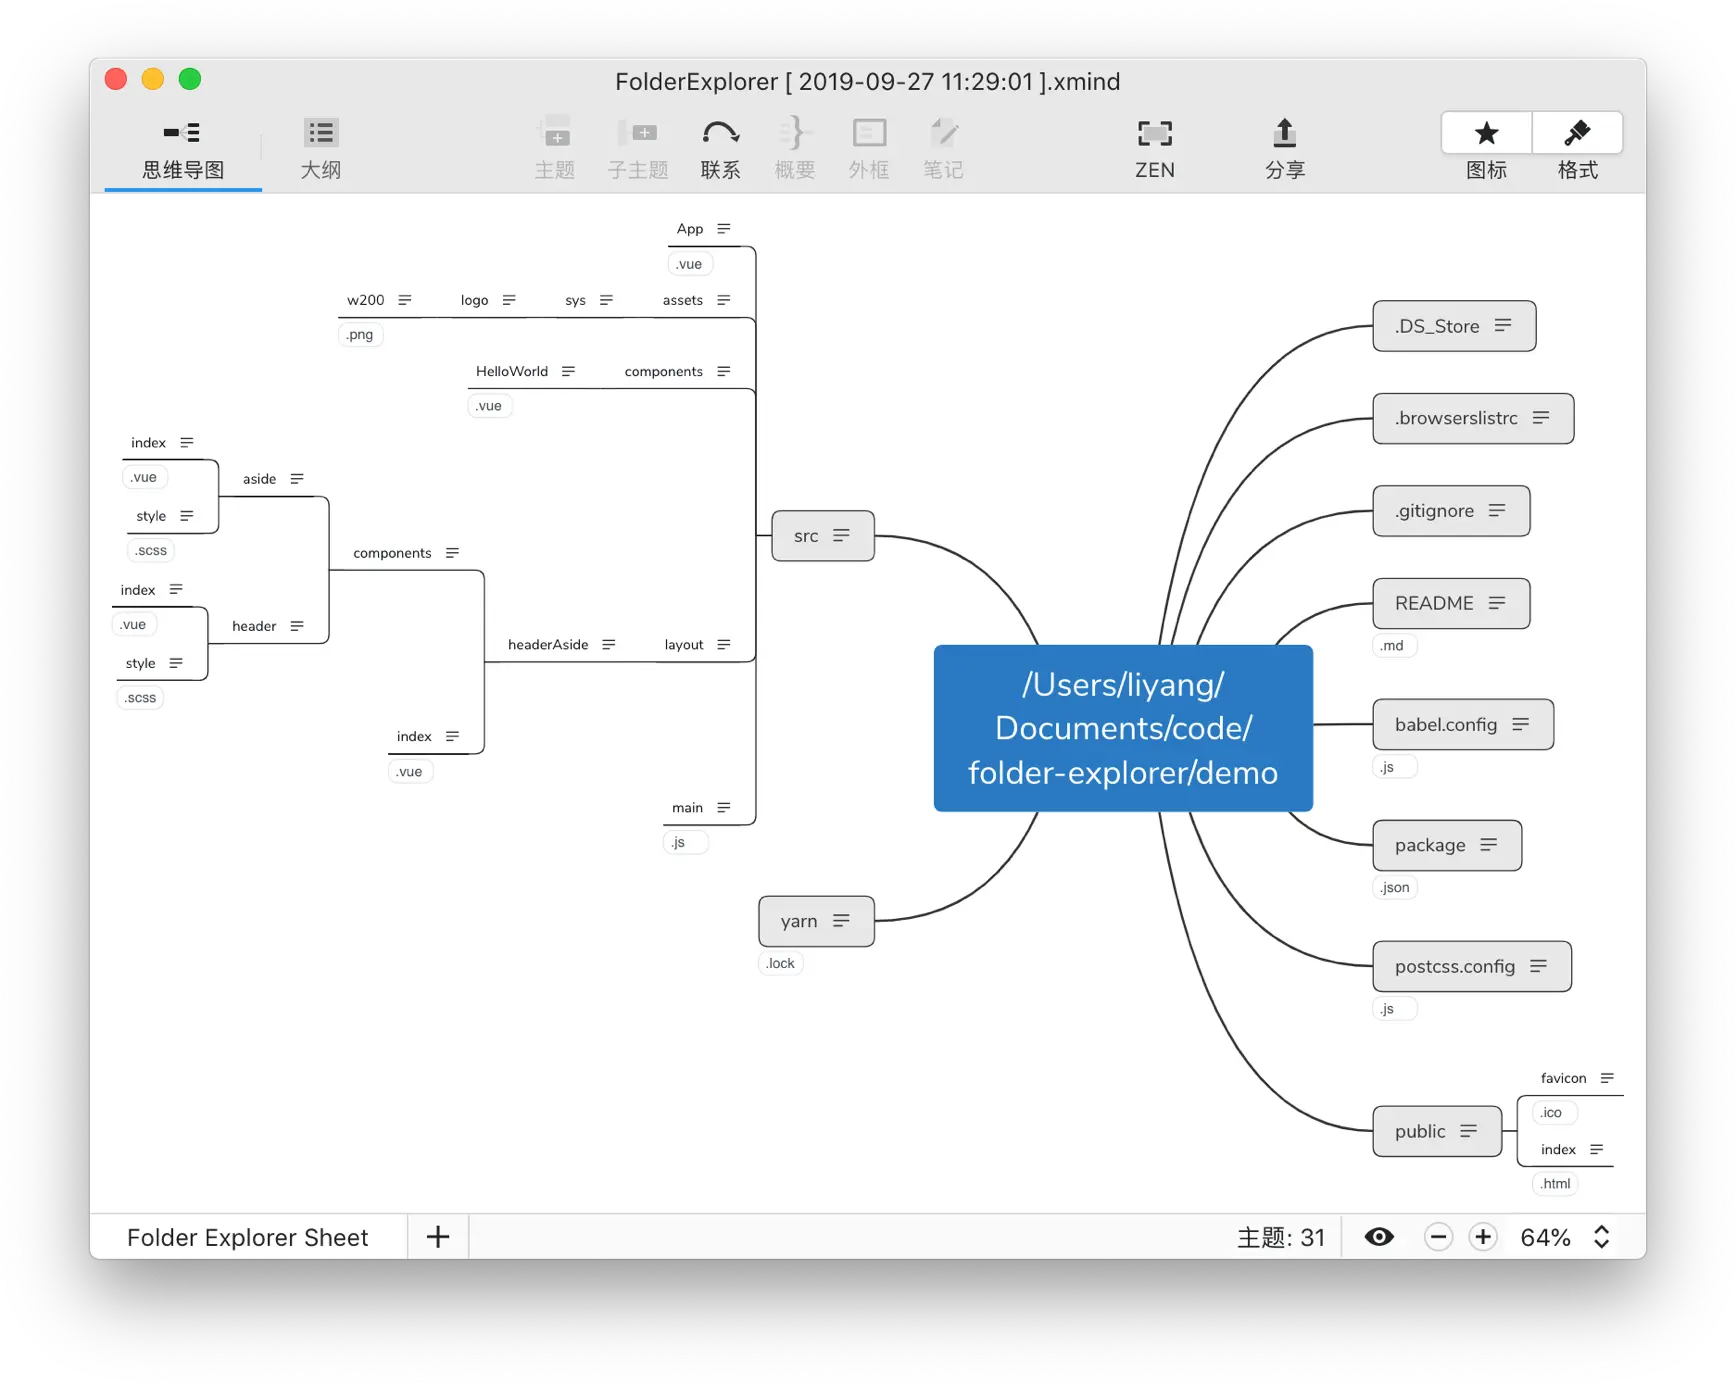1736x1384 pixels.
Task: Click the 子主题 add subtopic icon
Action: 638,133
